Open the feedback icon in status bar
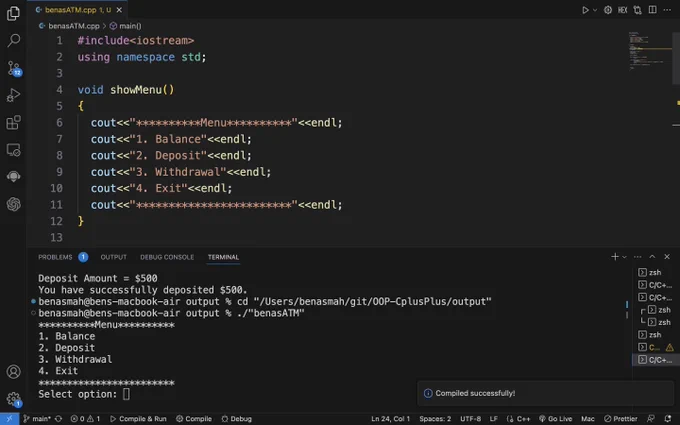Viewport: 680px width, 425px height. coord(651,419)
